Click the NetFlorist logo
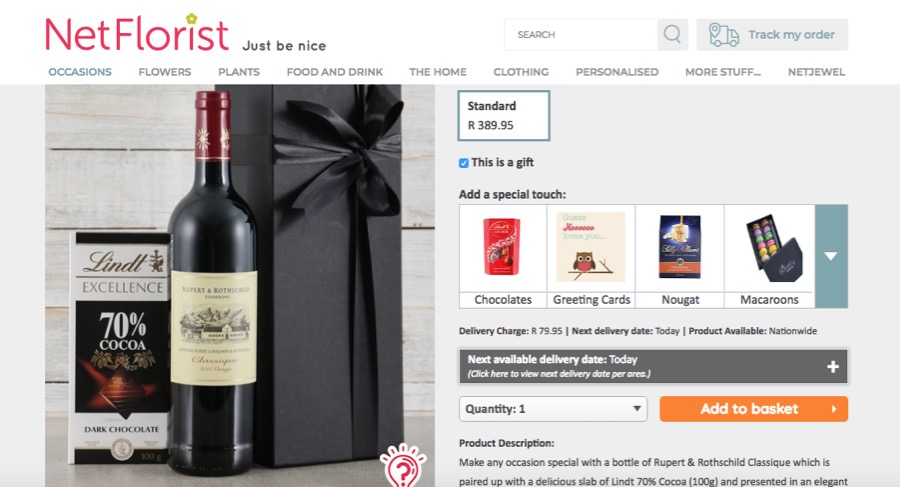Screen dimensions: 900x487 137,33
